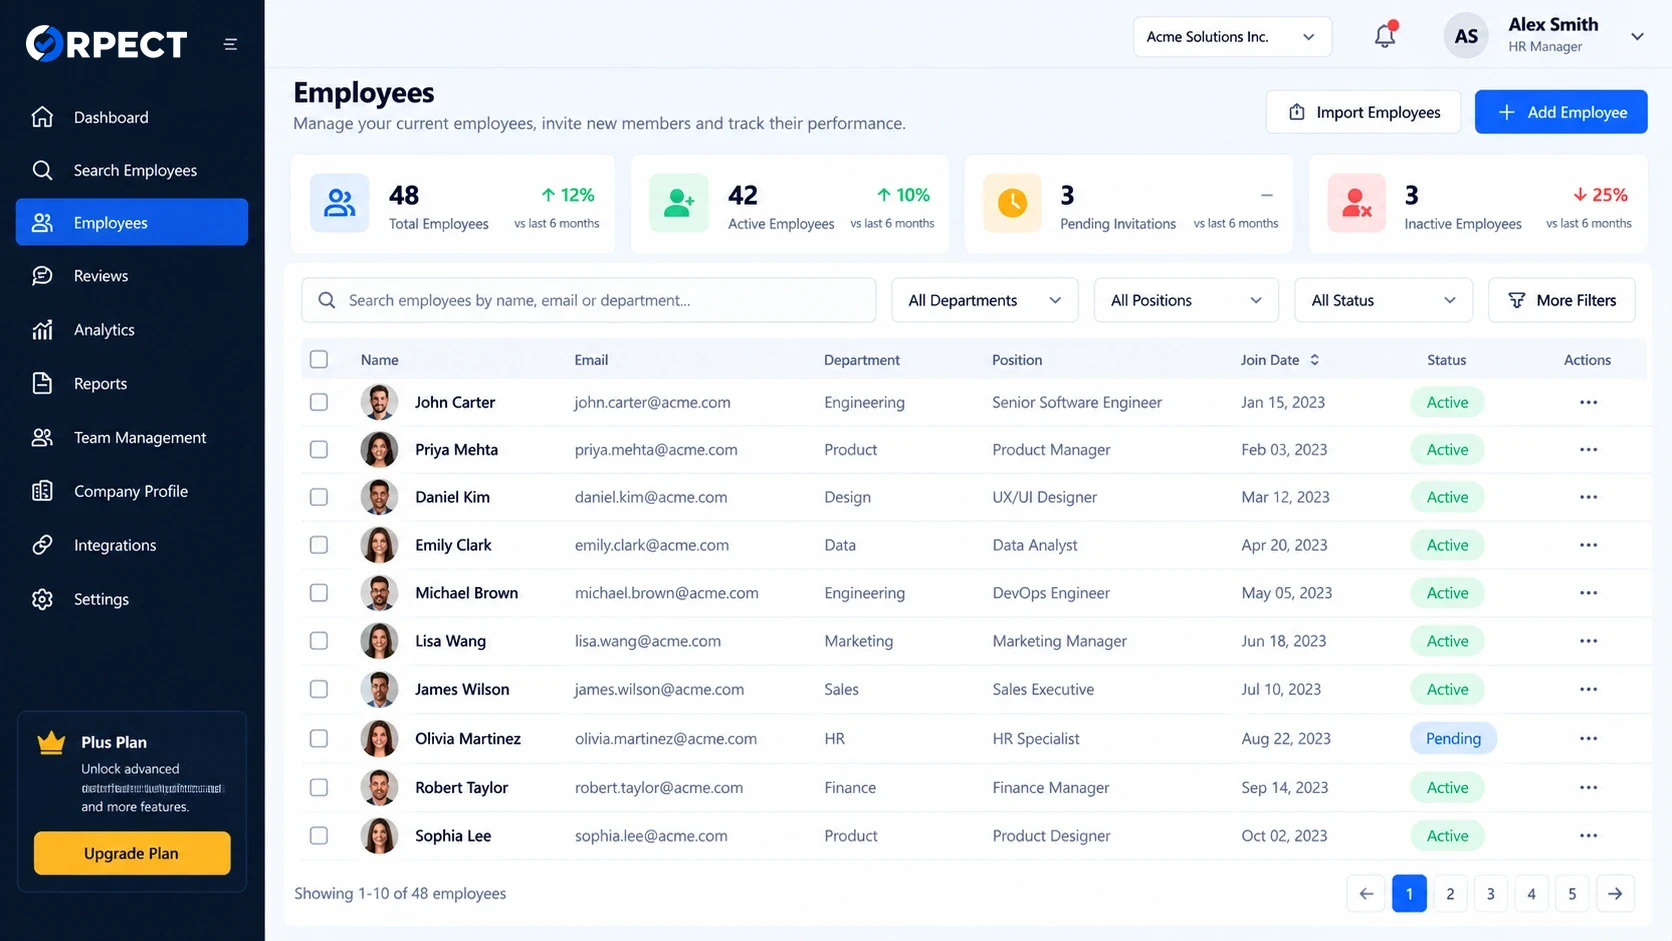Open Integrations in the sidebar
Viewport: 1672px width, 941px height.
point(132,546)
